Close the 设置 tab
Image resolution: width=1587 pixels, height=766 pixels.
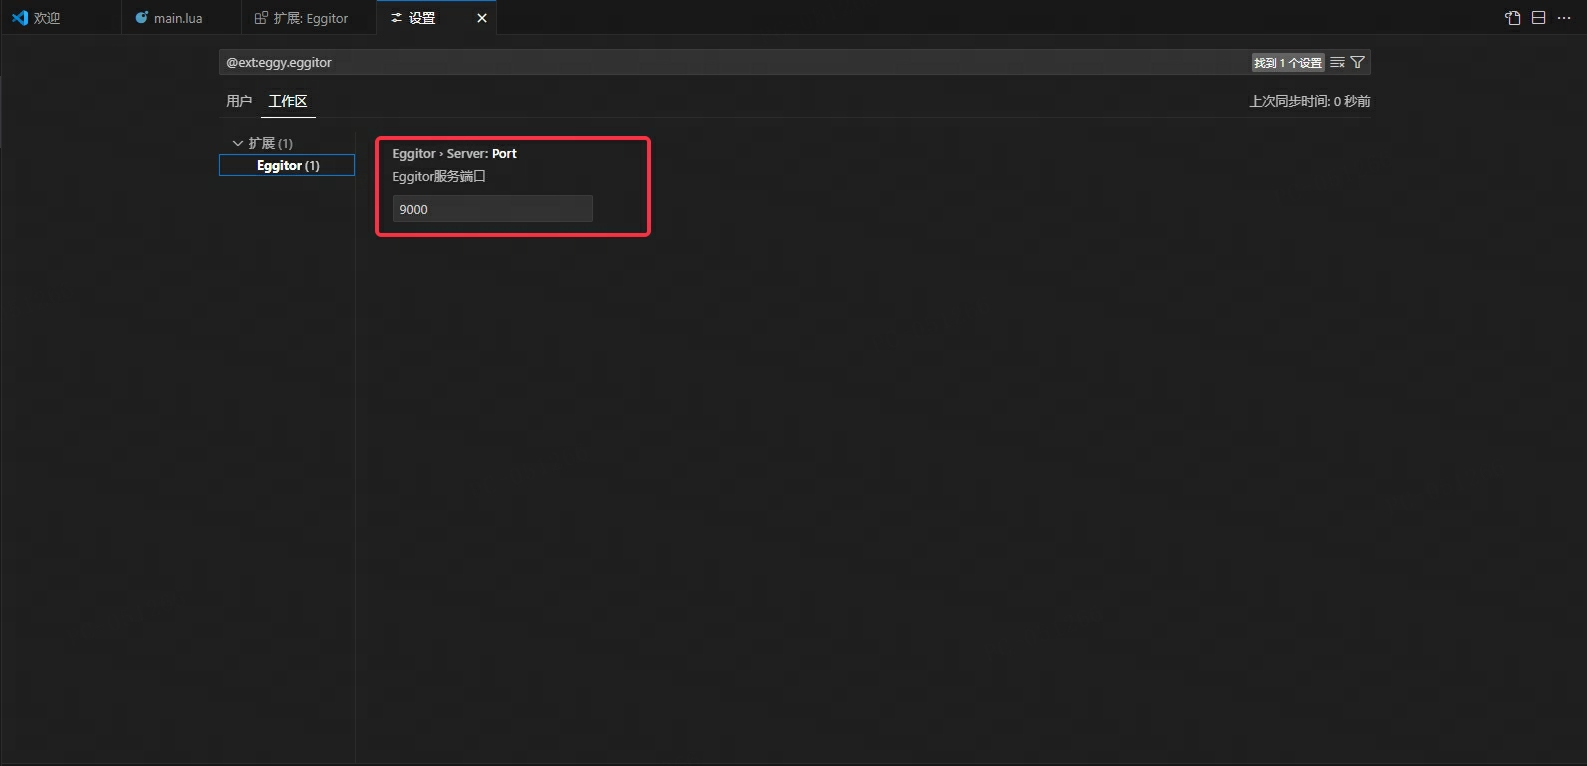coord(482,18)
